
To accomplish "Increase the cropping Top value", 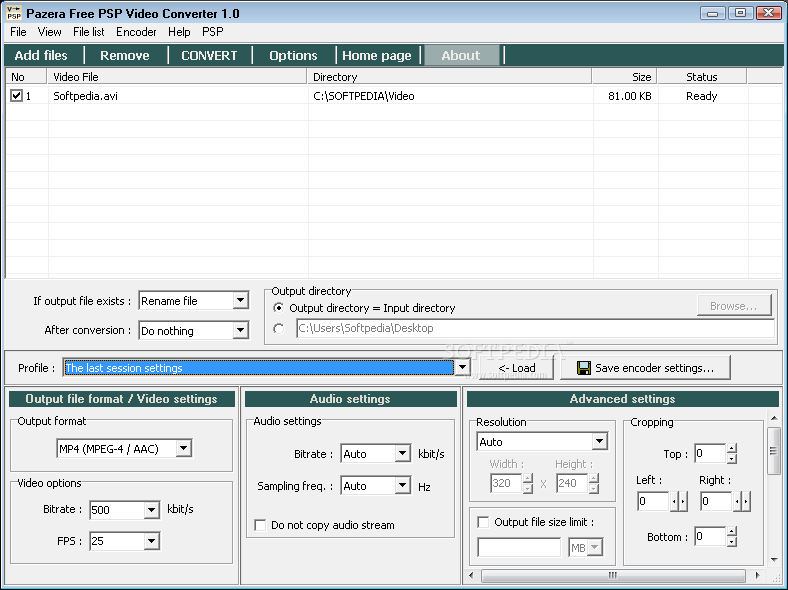I will click(x=732, y=449).
